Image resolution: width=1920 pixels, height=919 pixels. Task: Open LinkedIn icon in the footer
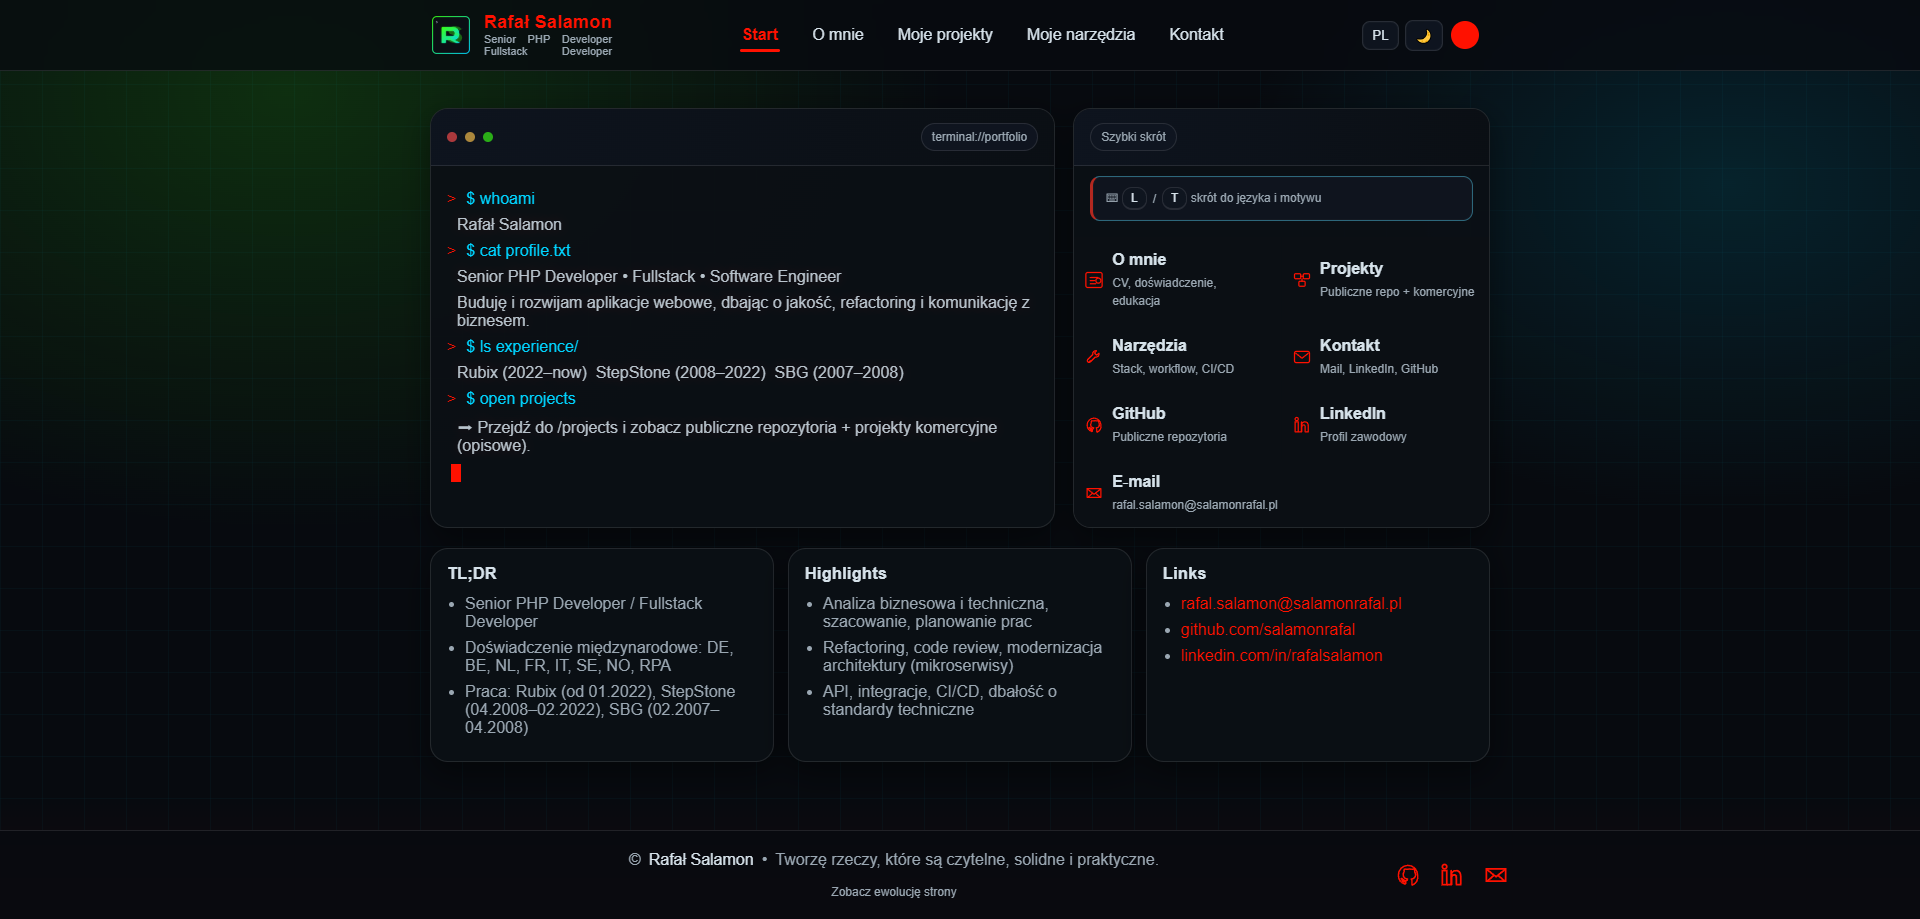pyautogui.click(x=1451, y=876)
